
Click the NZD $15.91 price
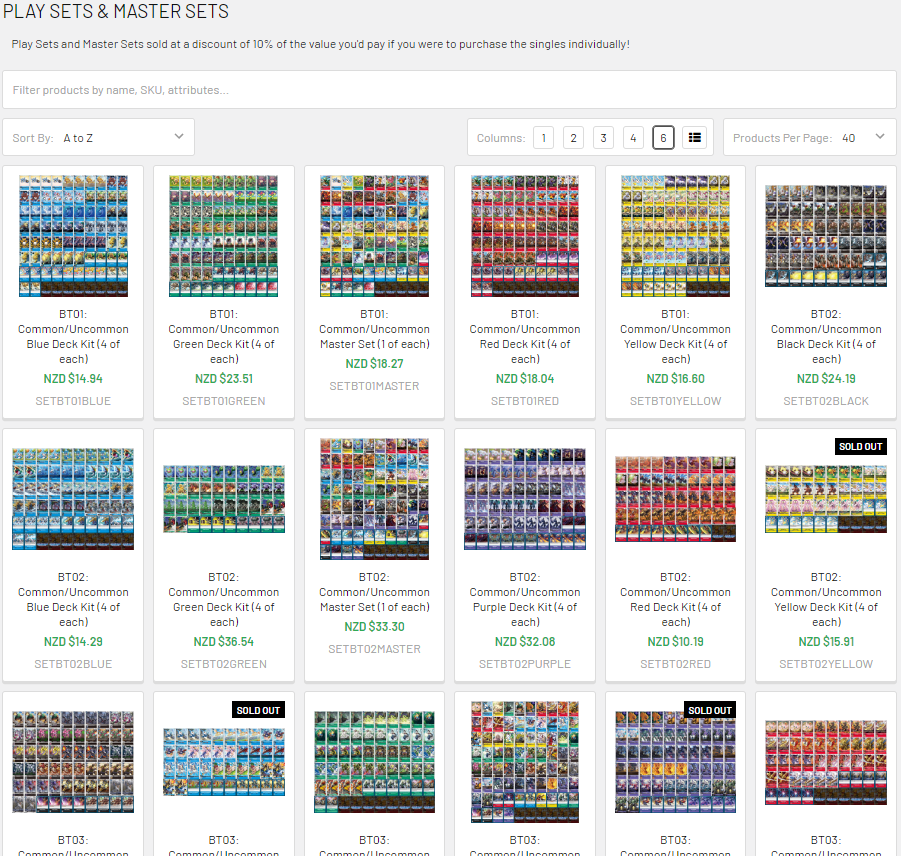[826, 642]
